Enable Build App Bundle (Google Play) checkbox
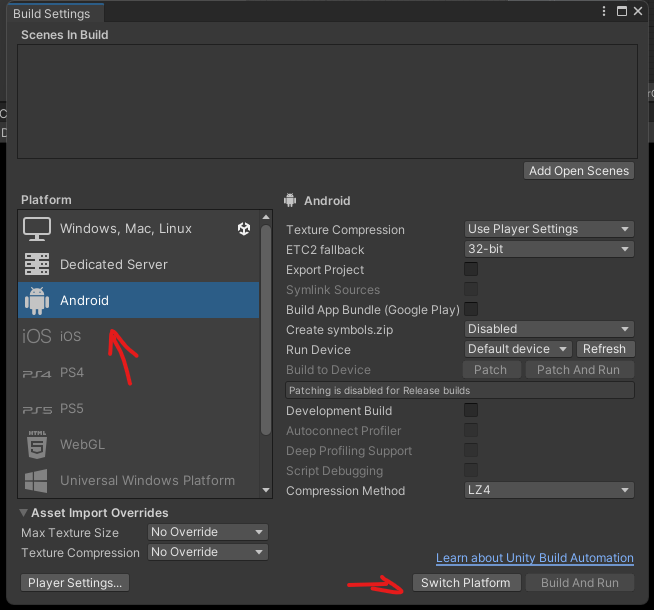 point(471,309)
